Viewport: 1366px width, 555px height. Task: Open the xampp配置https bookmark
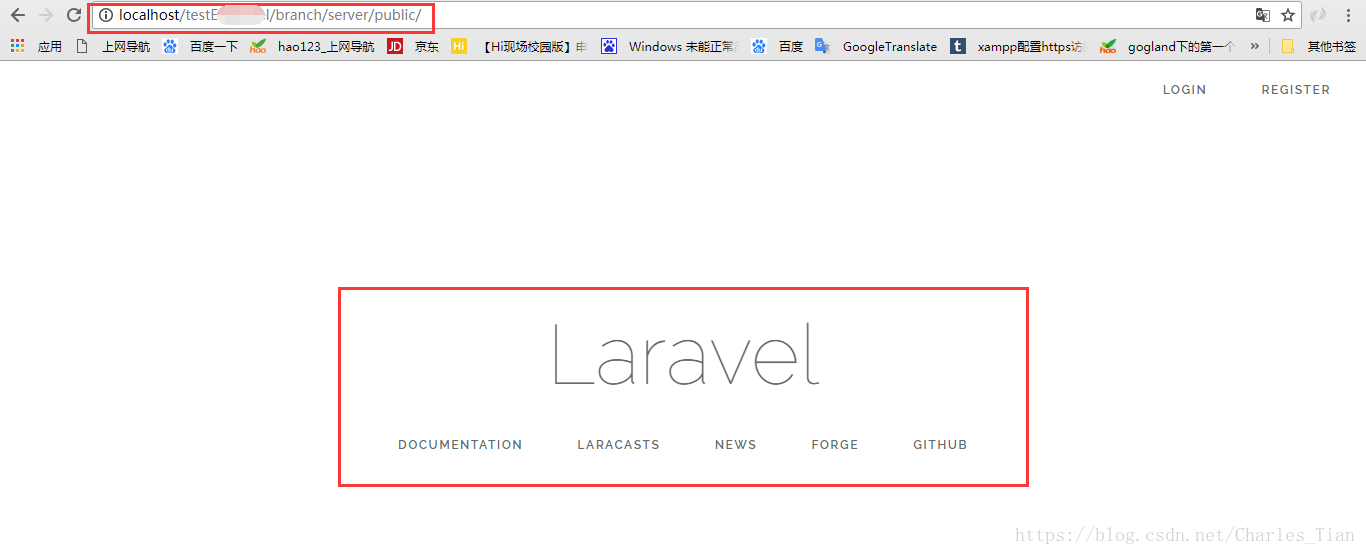[x=1017, y=46]
